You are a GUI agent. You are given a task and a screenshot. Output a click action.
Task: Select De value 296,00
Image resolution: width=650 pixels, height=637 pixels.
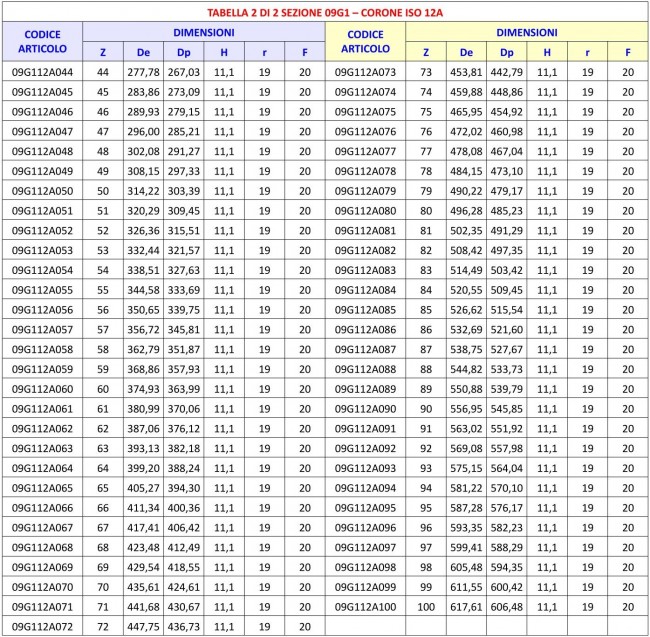coord(143,132)
